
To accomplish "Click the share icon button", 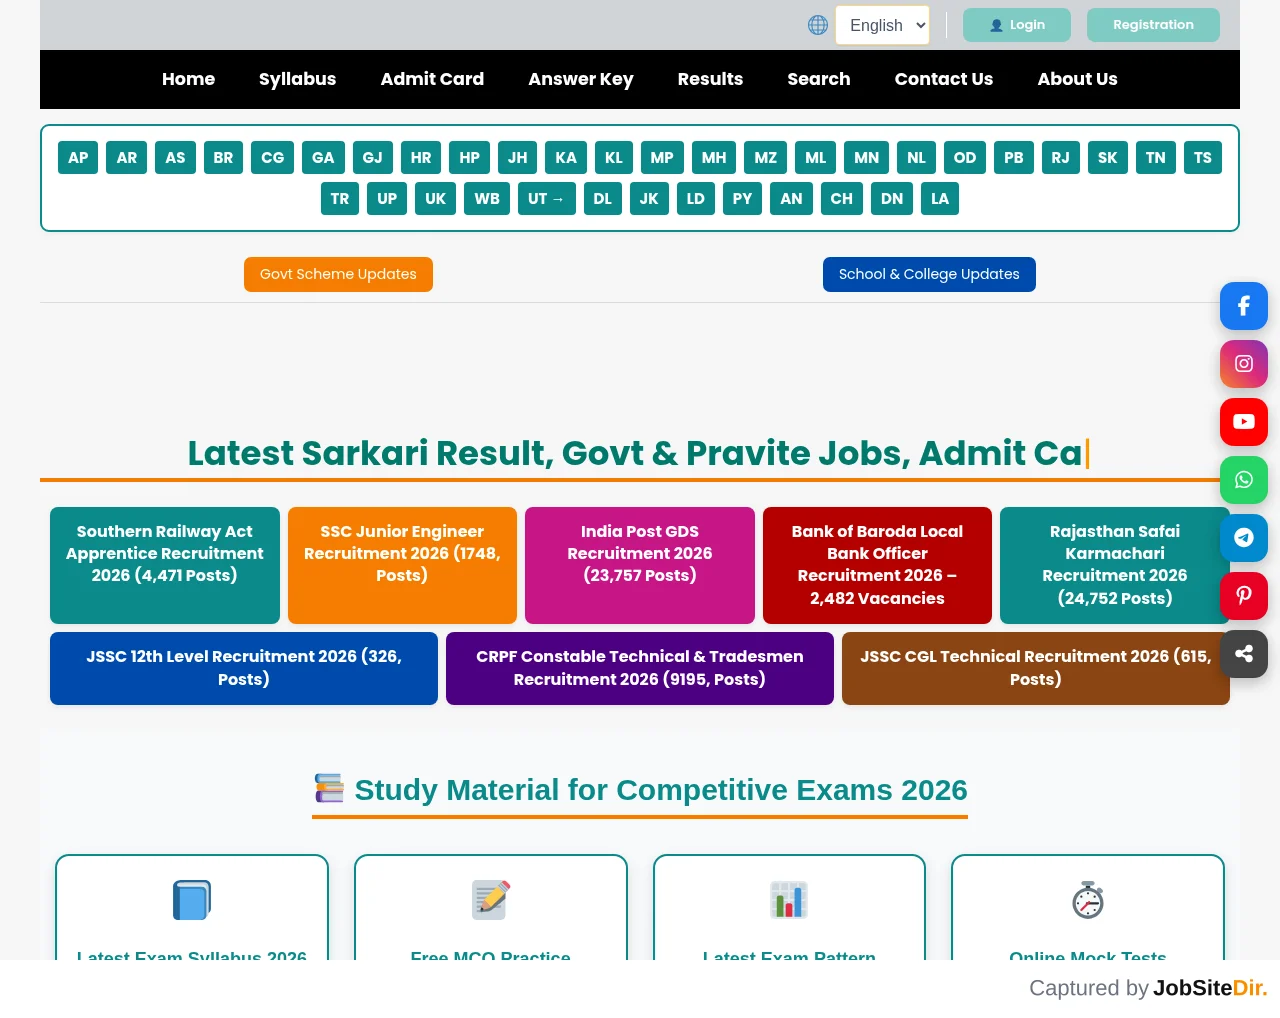I will (x=1244, y=654).
